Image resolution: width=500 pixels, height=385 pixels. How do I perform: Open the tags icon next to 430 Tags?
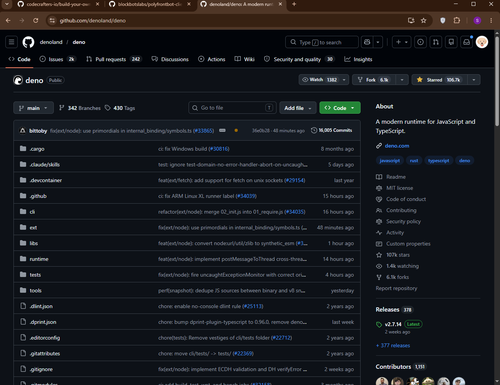(x=108, y=108)
